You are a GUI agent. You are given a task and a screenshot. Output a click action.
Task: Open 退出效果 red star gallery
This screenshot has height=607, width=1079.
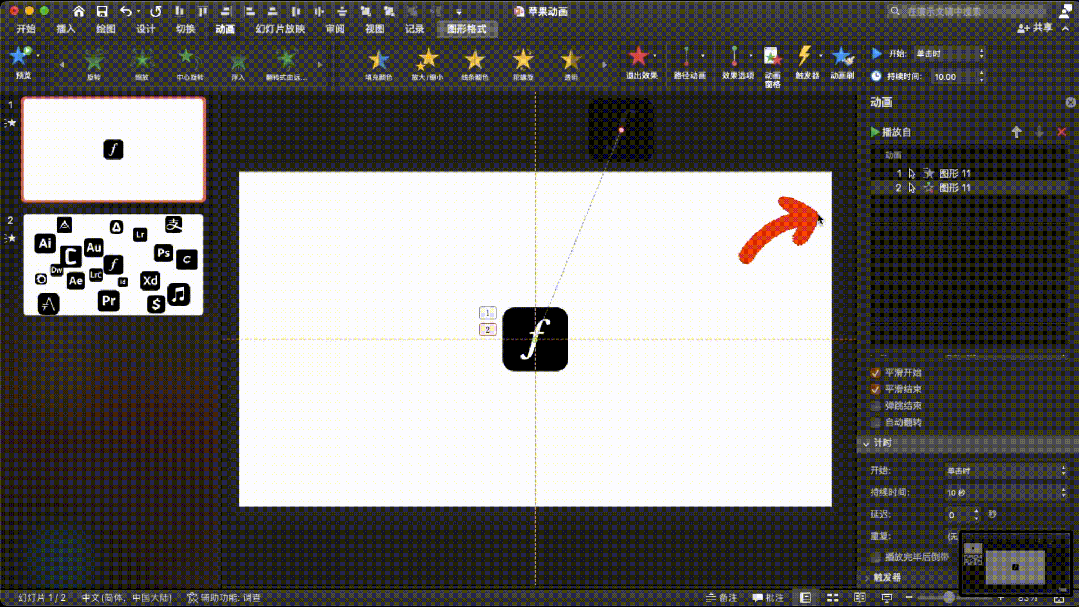[641, 63]
